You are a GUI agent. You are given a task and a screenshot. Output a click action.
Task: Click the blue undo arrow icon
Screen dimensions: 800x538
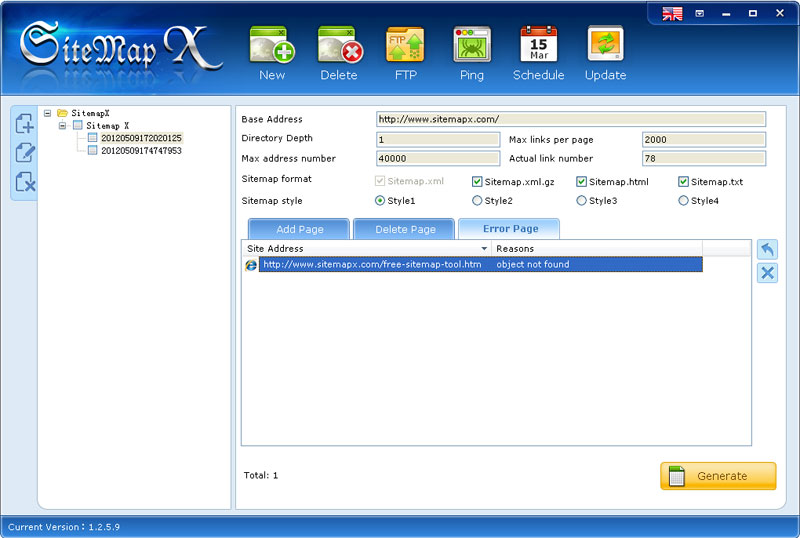(x=767, y=249)
